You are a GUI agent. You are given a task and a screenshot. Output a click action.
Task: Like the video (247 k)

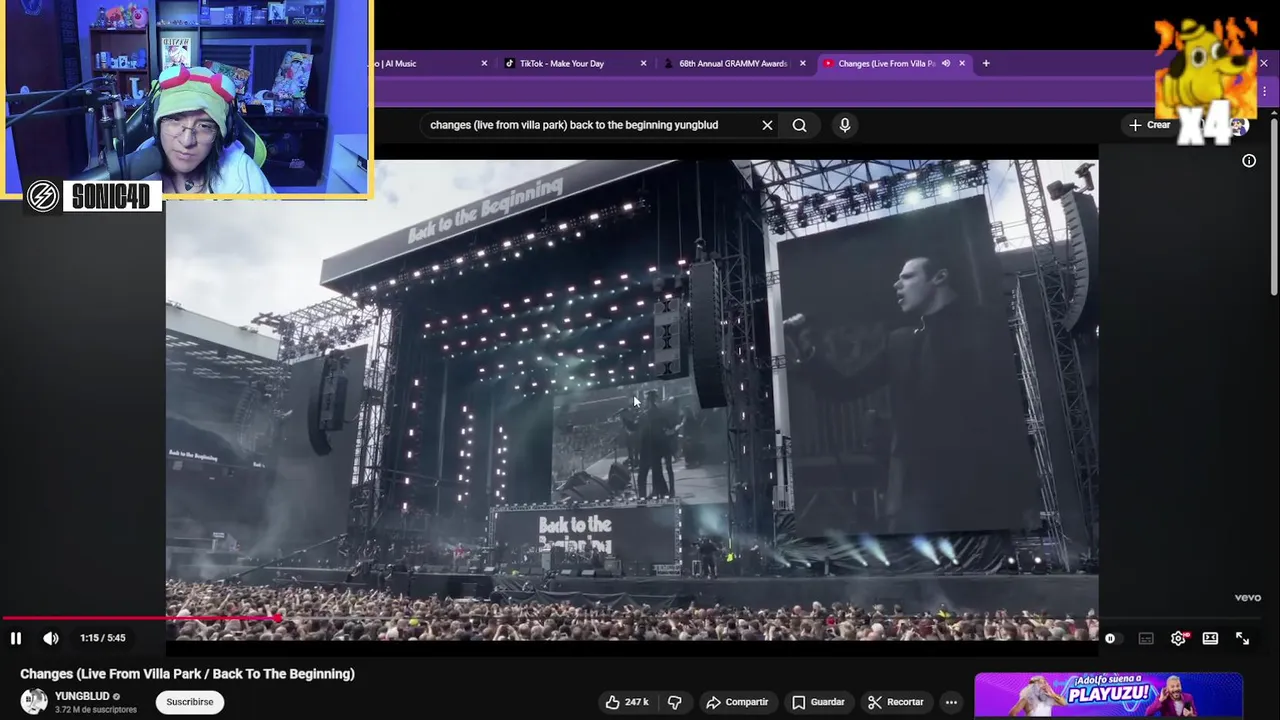627,702
